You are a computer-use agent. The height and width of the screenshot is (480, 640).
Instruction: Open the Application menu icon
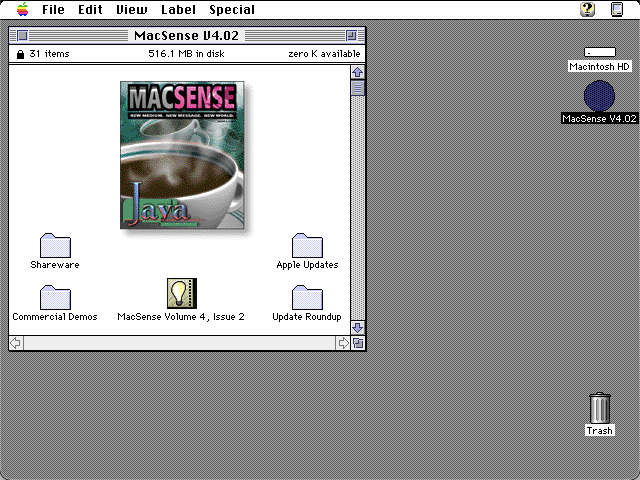coord(617,9)
